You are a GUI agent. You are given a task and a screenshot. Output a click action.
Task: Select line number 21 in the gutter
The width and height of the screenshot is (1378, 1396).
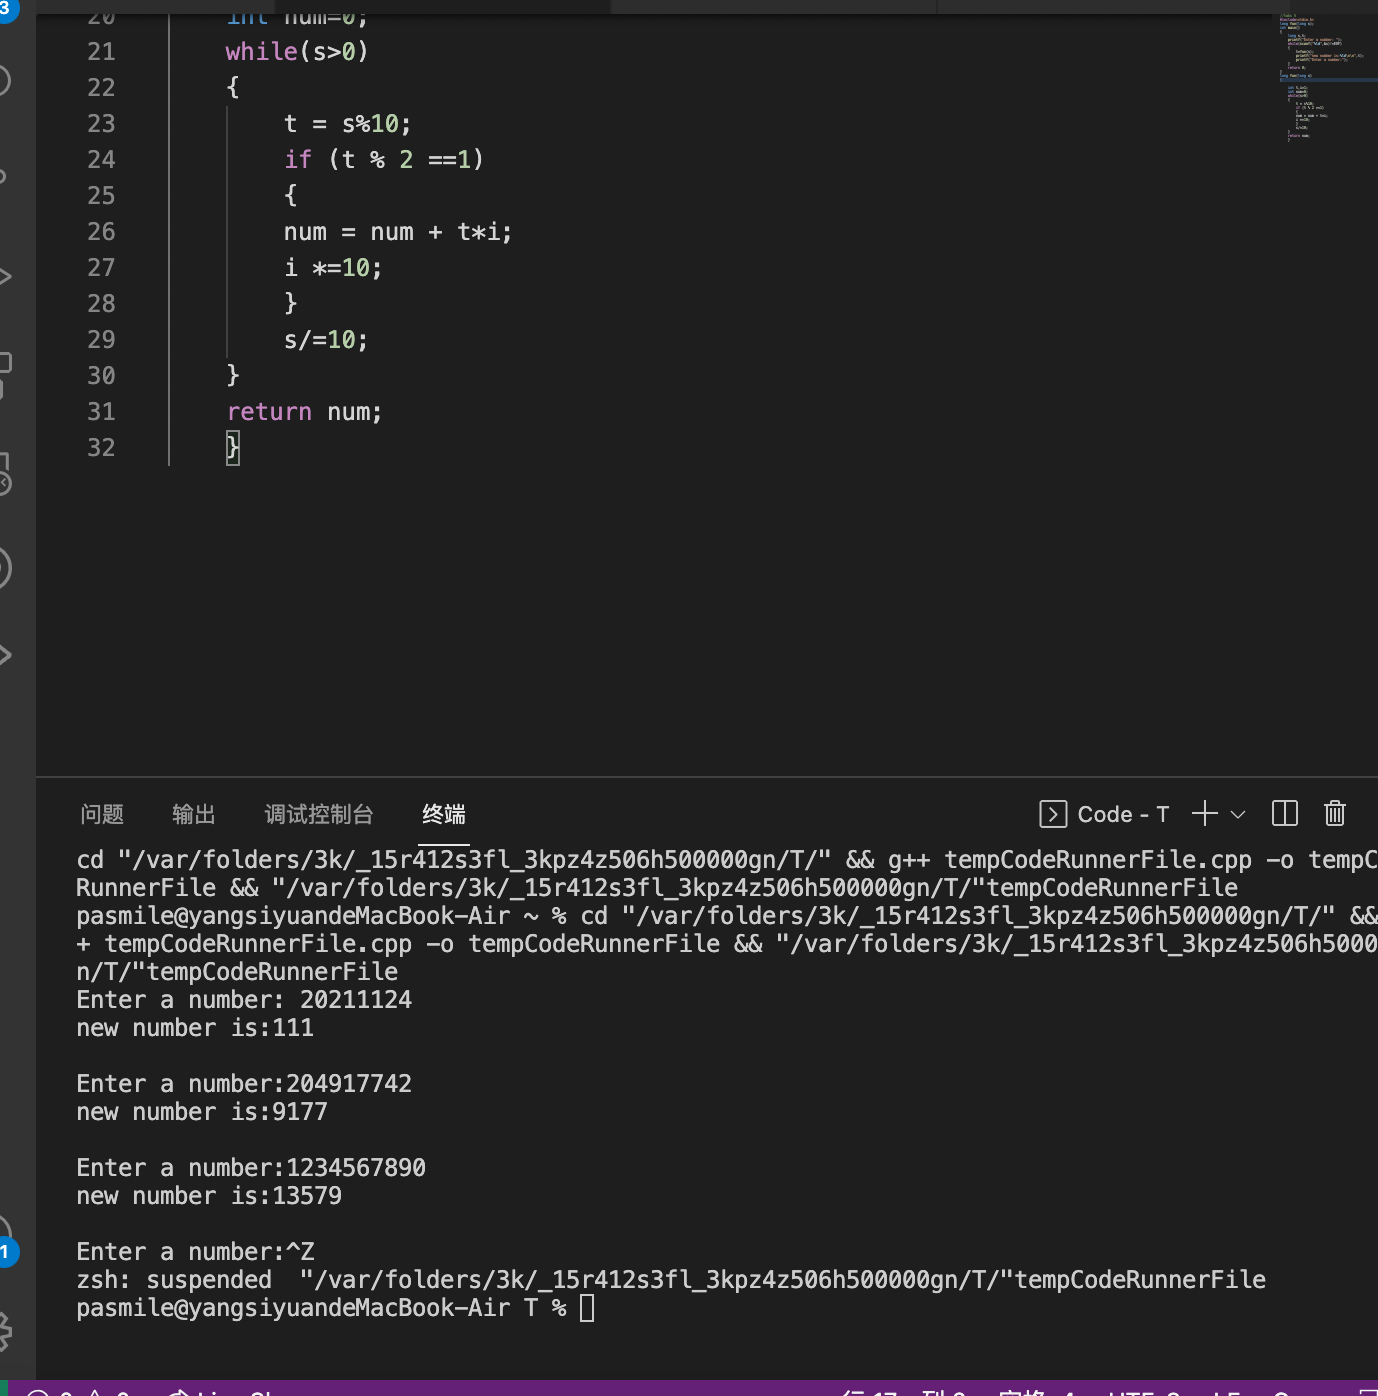tap(101, 52)
